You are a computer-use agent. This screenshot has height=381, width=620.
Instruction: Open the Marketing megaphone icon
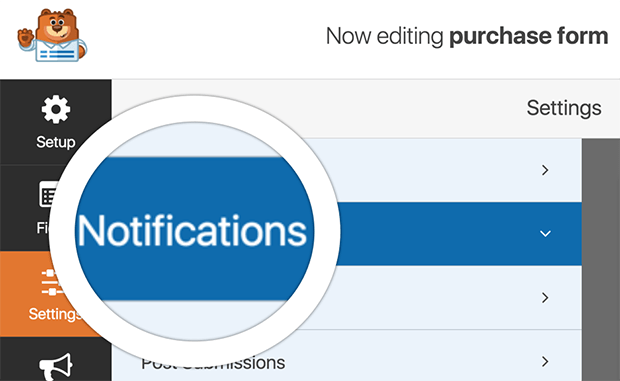tap(56, 366)
